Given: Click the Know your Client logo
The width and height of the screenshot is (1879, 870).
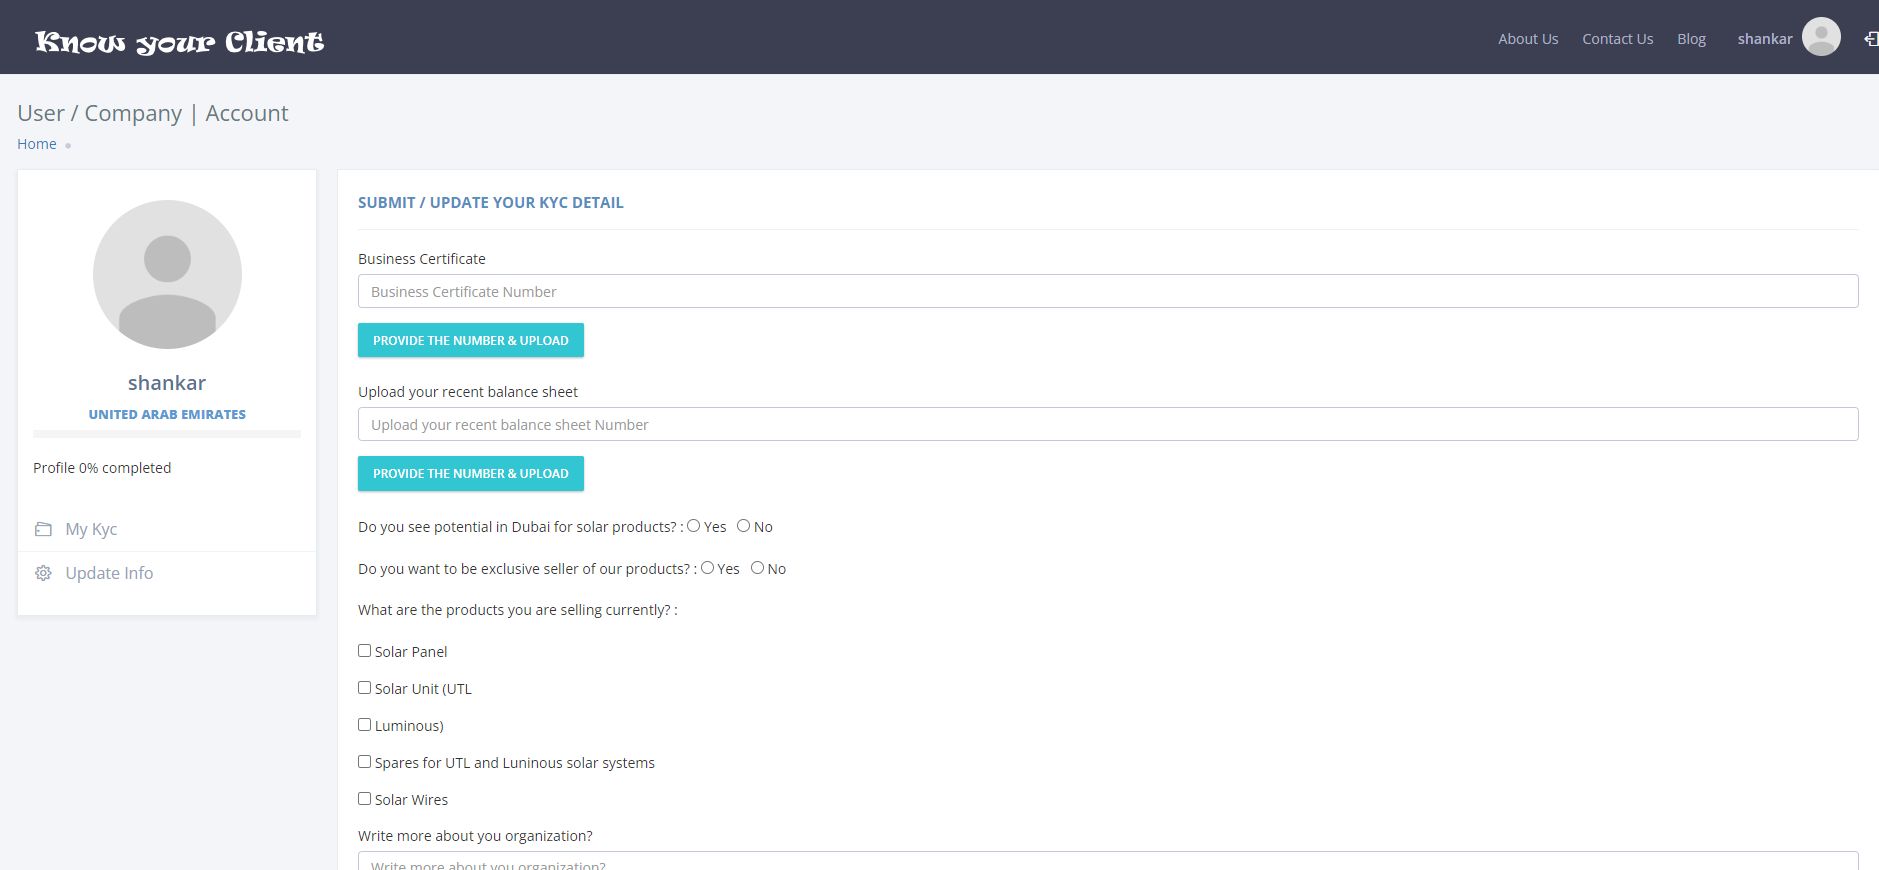Looking at the screenshot, I should [x=180, y=41].
